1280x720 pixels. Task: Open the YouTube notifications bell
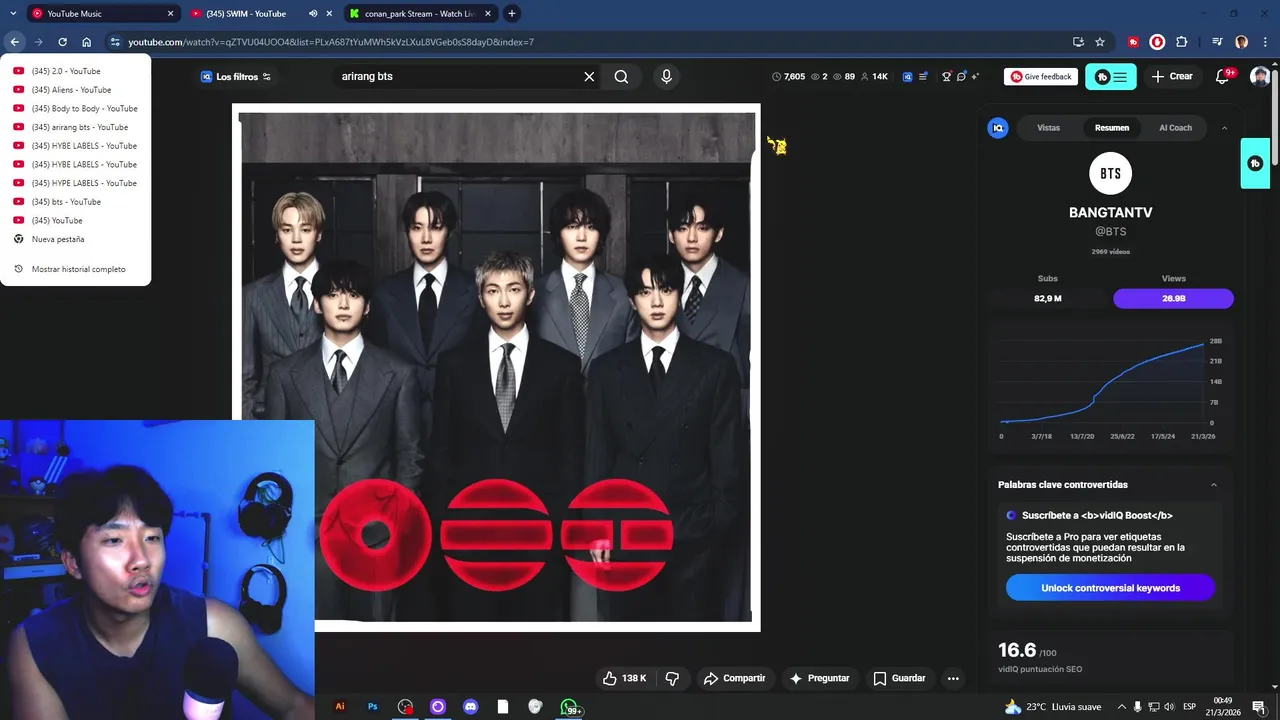[x=1222, y=77]
